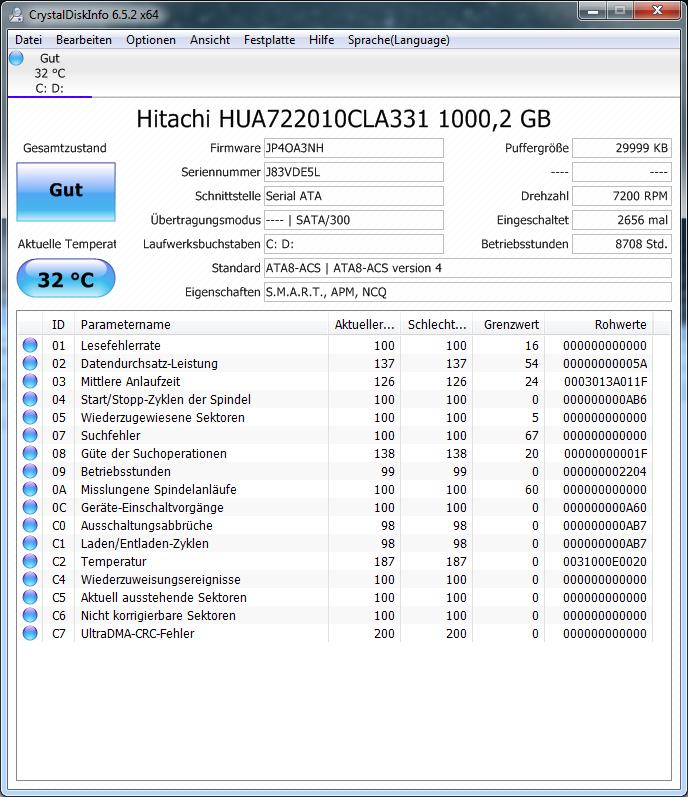Click the Übertragungsmodus field ---- | SATA/300
The width and height of the screenshot is (688, 797).
pos(354,220)
